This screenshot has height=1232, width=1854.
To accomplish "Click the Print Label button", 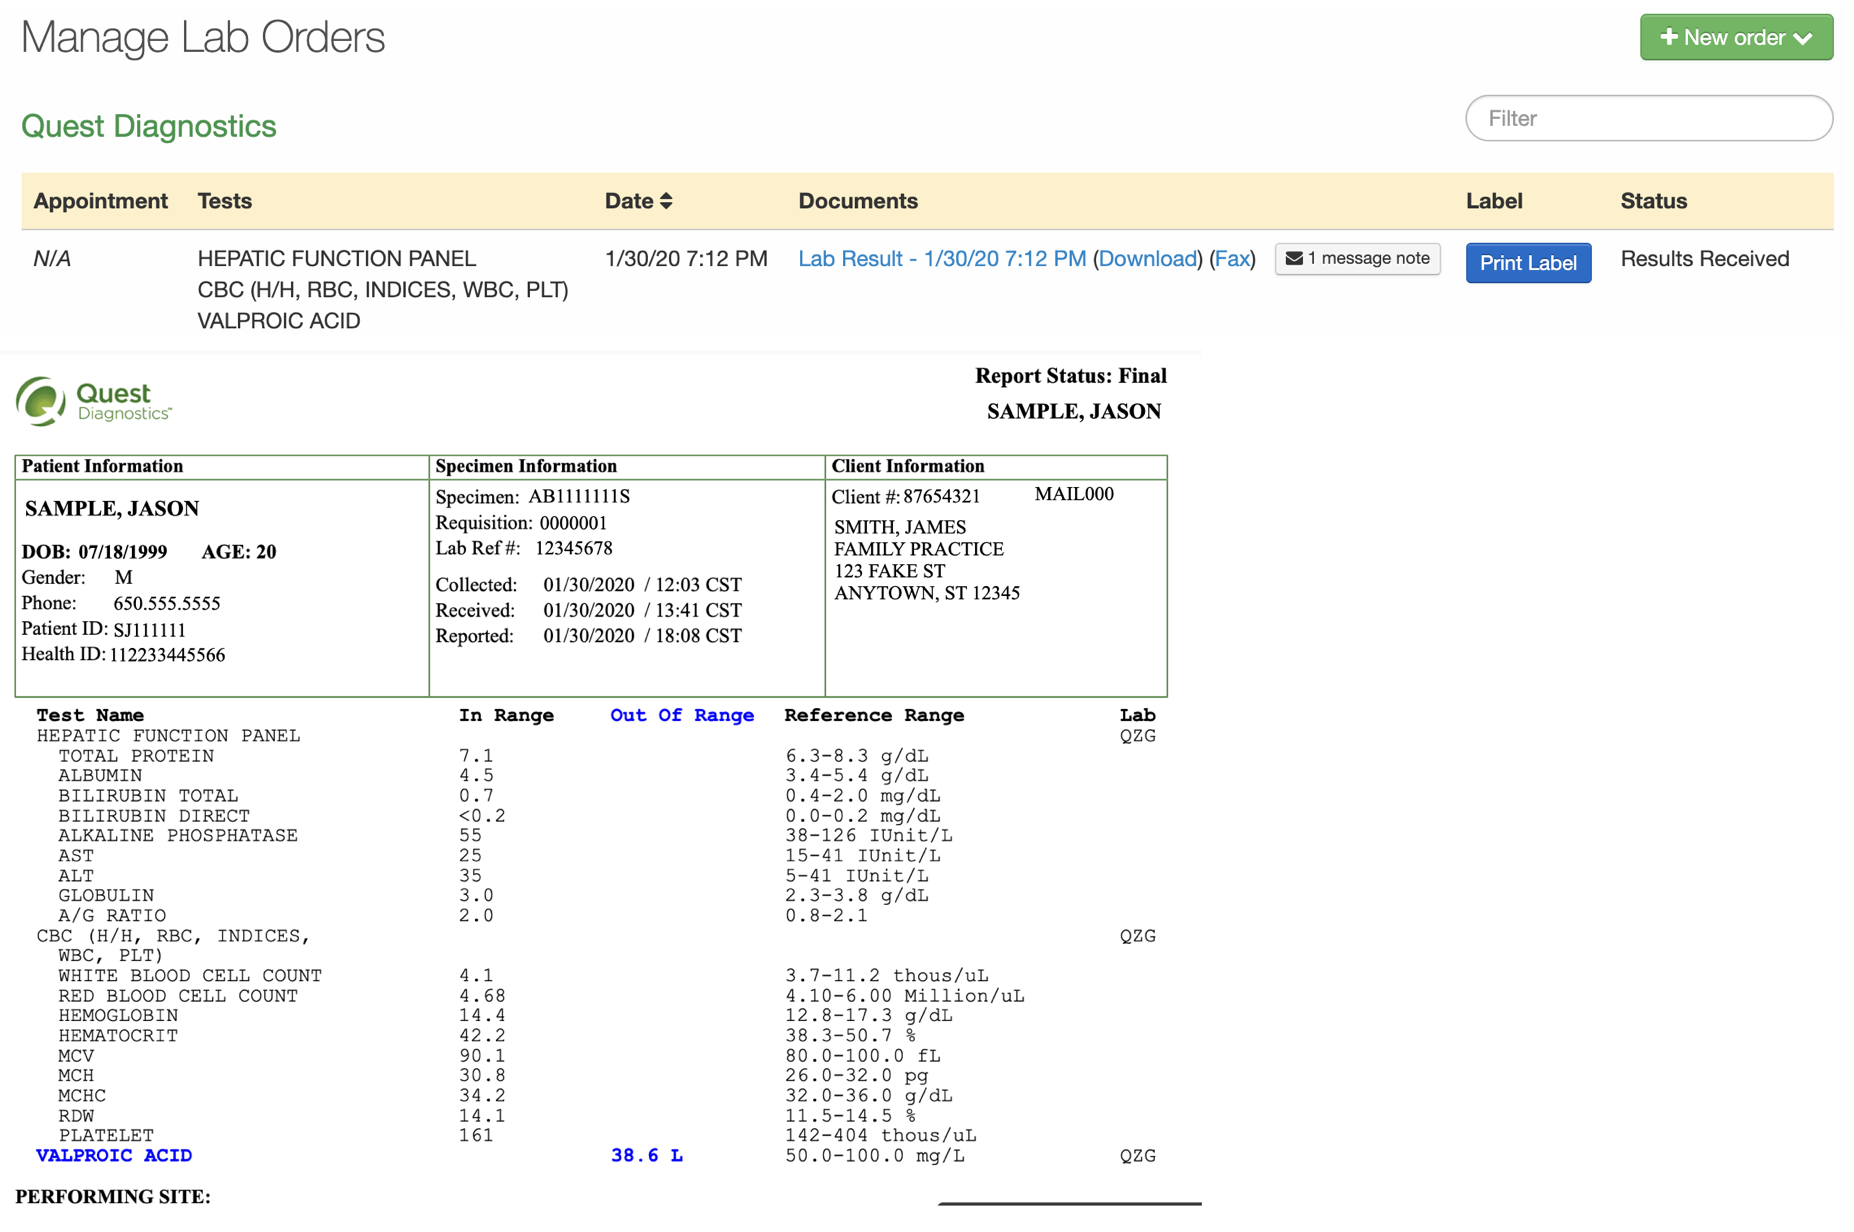I will coord(1528,263).
